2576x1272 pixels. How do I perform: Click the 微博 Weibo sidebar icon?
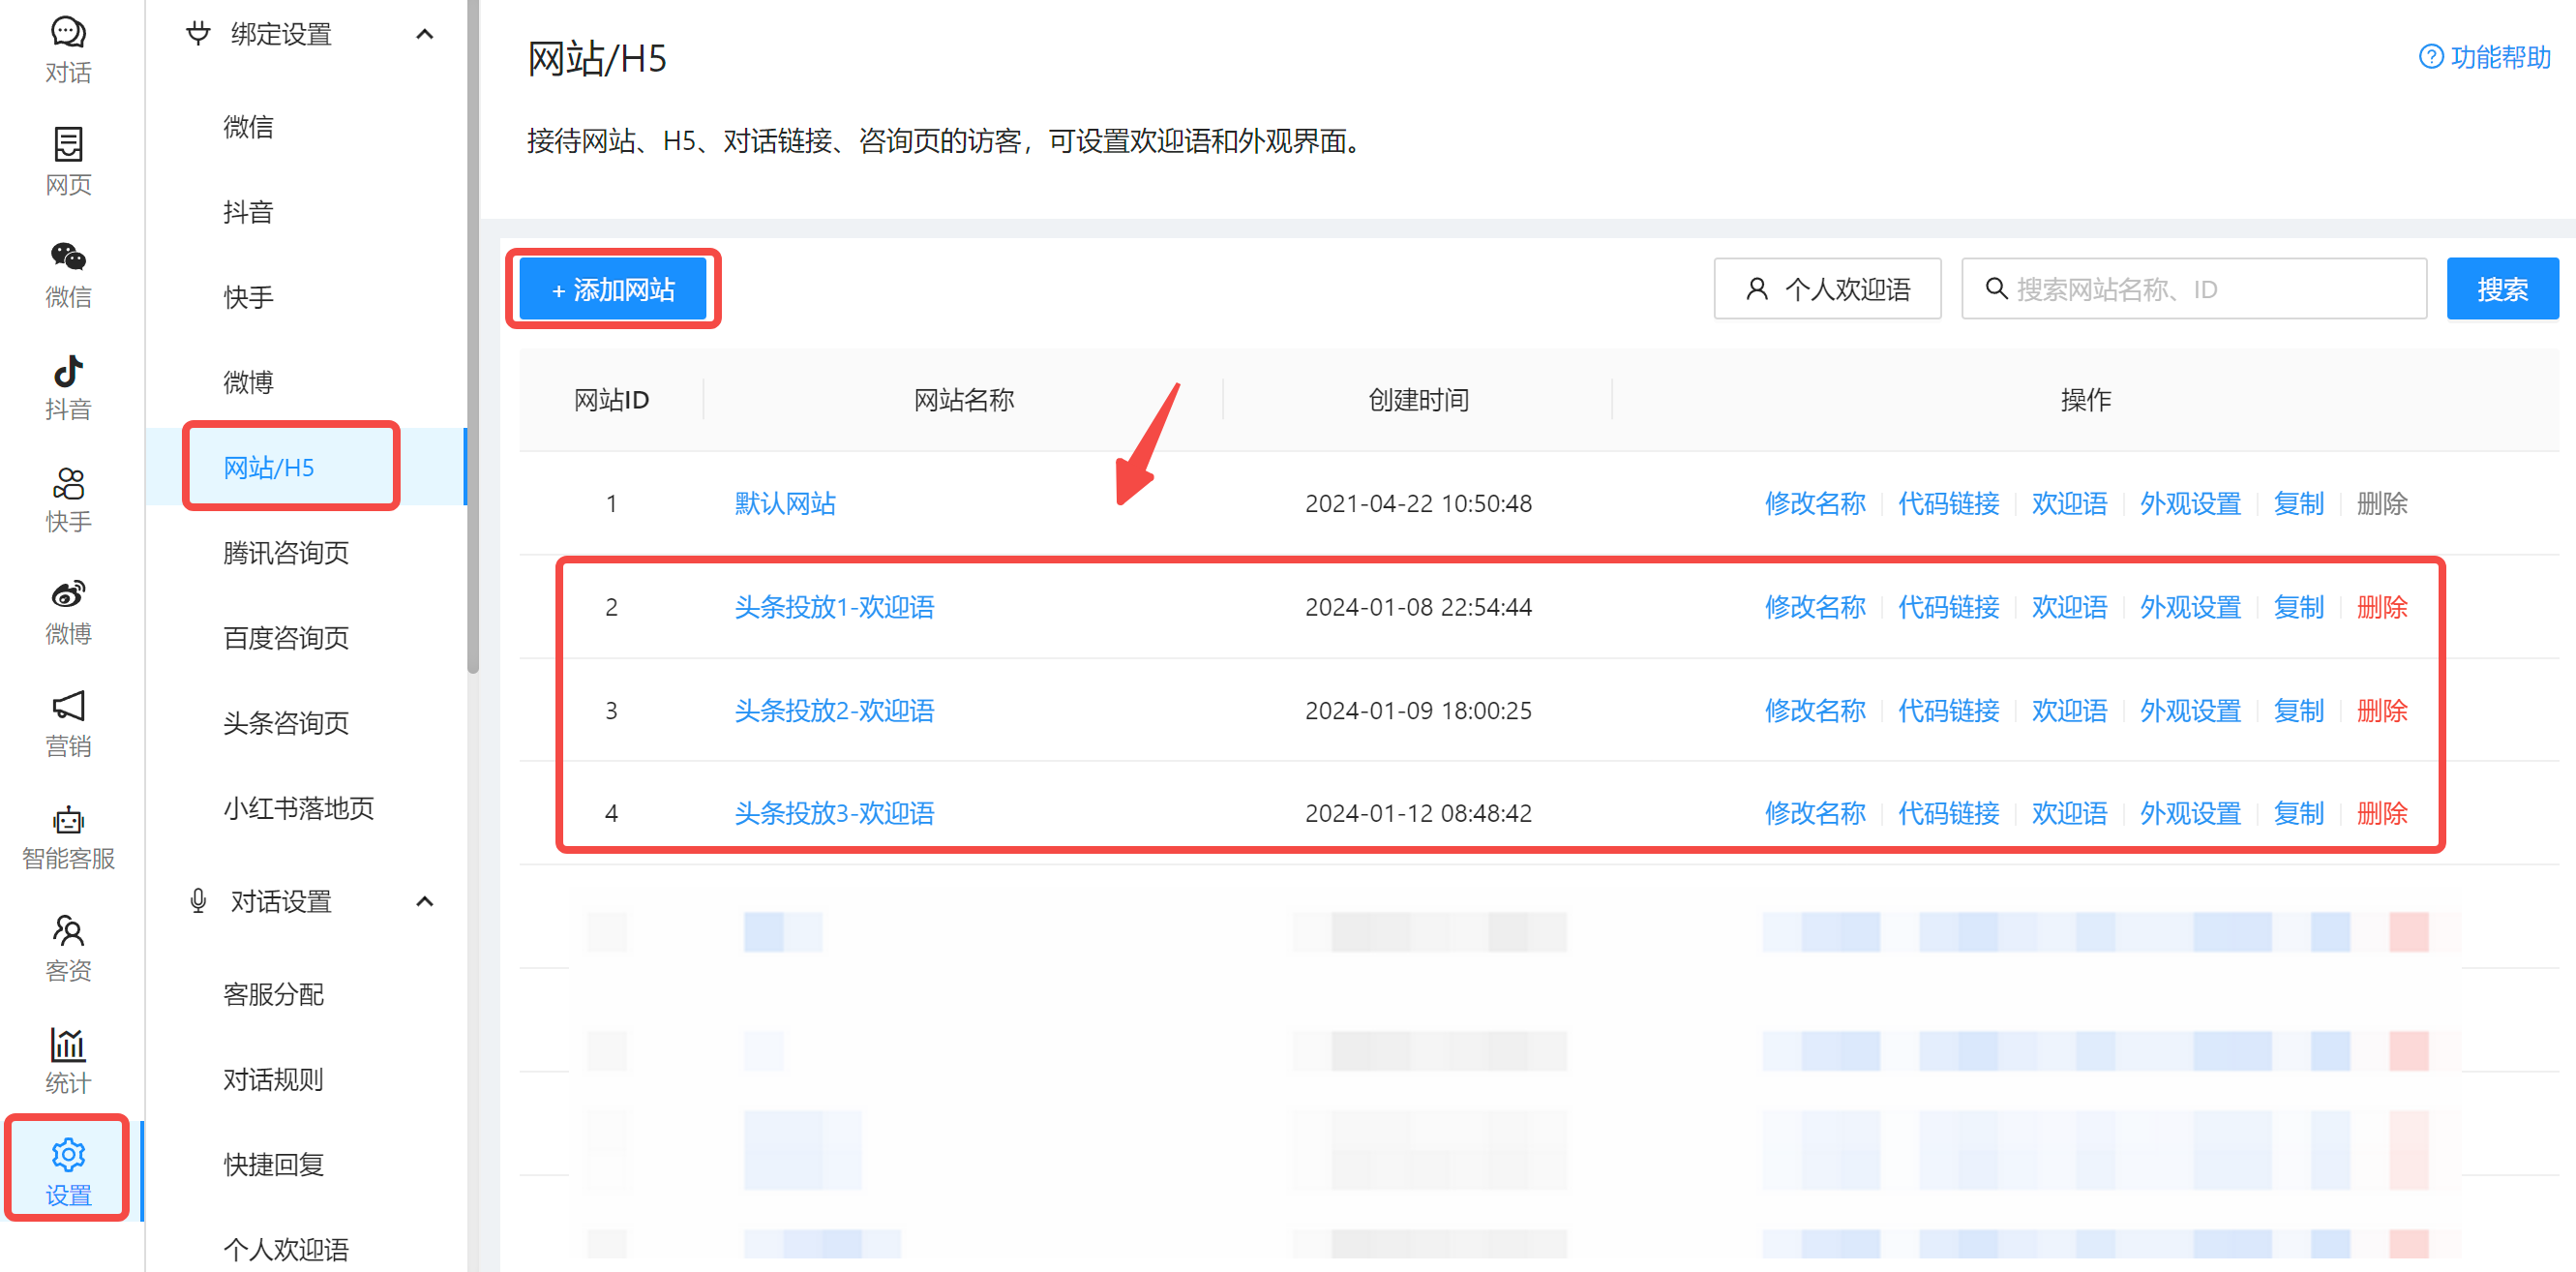(68, 595)
